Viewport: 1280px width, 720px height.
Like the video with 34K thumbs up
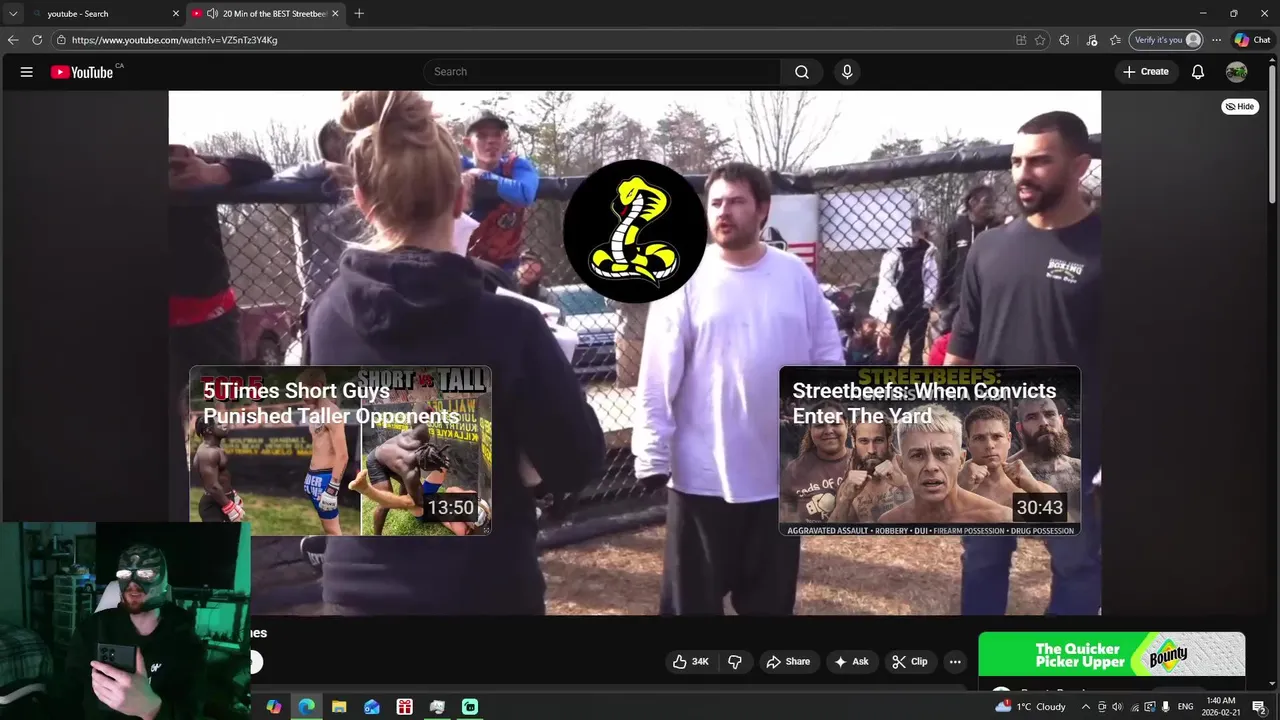[x=691, y=661]
